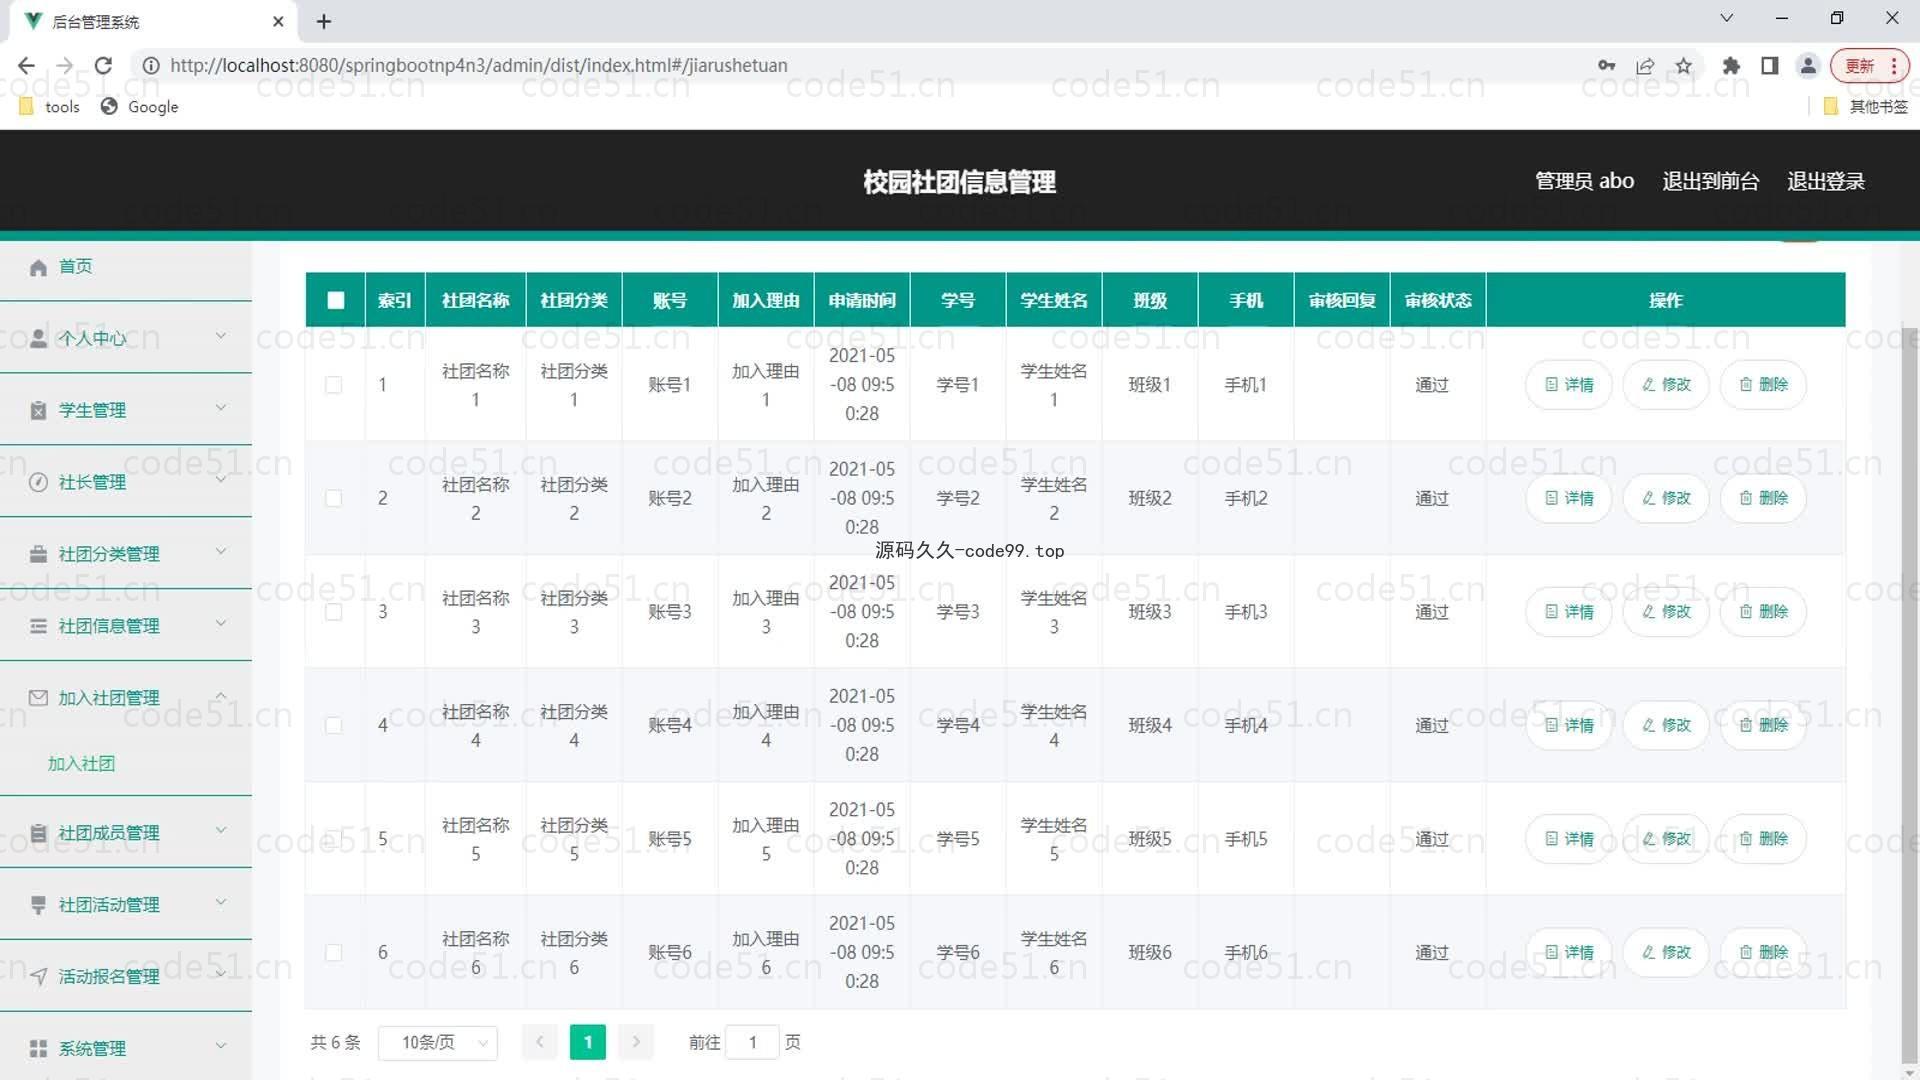Open the Google bookmark
This screenshot has height=1080, width=1920.
coord(140,107)
